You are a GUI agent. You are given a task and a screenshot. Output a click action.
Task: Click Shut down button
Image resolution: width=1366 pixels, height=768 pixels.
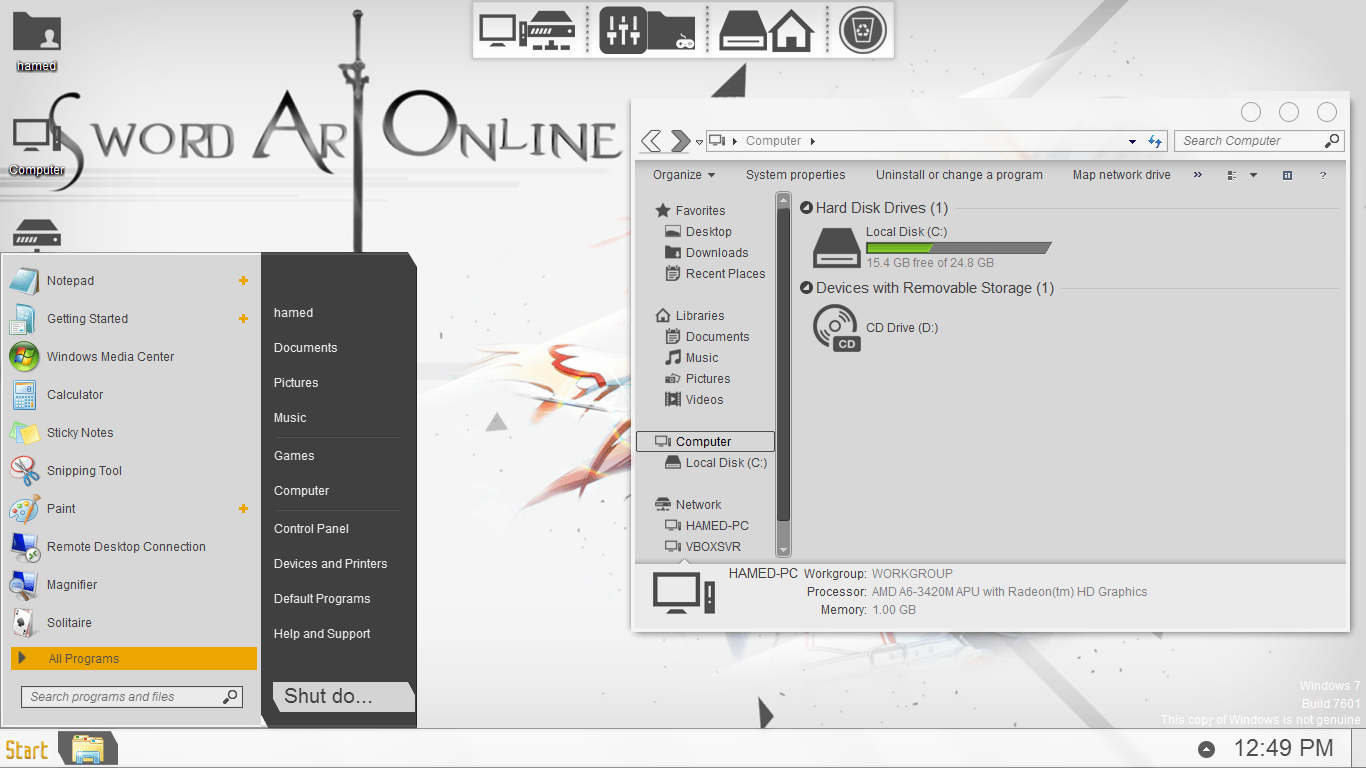342,697
